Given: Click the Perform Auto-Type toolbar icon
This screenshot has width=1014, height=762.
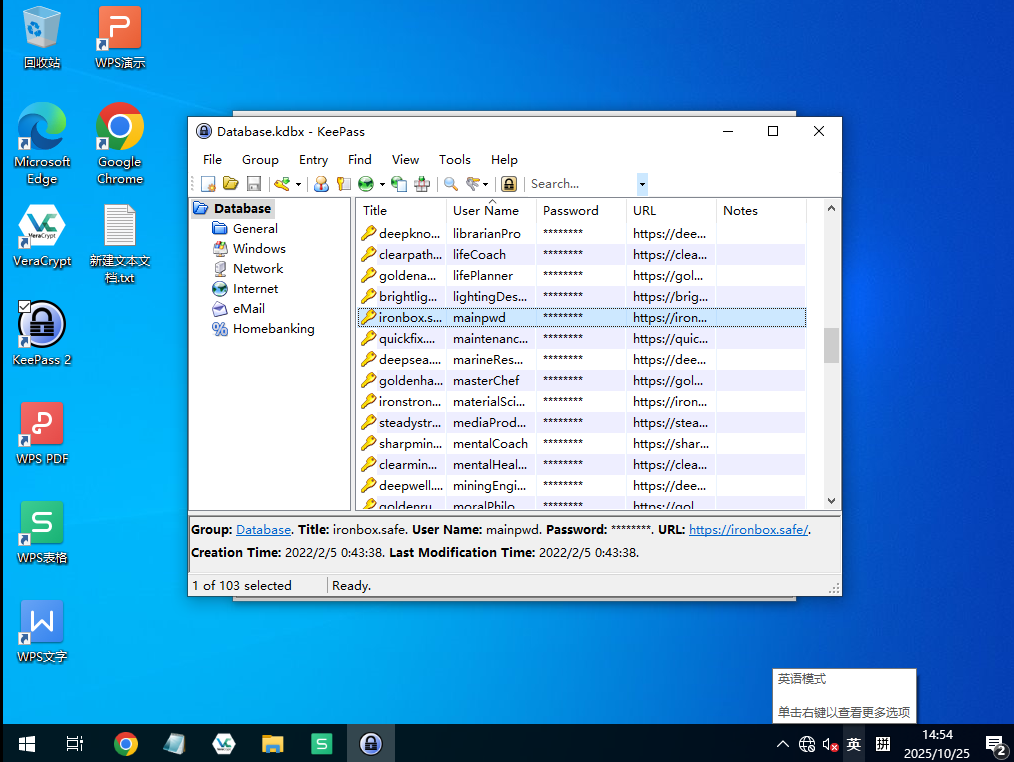Looking at the screenshot, I should click(421, 184).
